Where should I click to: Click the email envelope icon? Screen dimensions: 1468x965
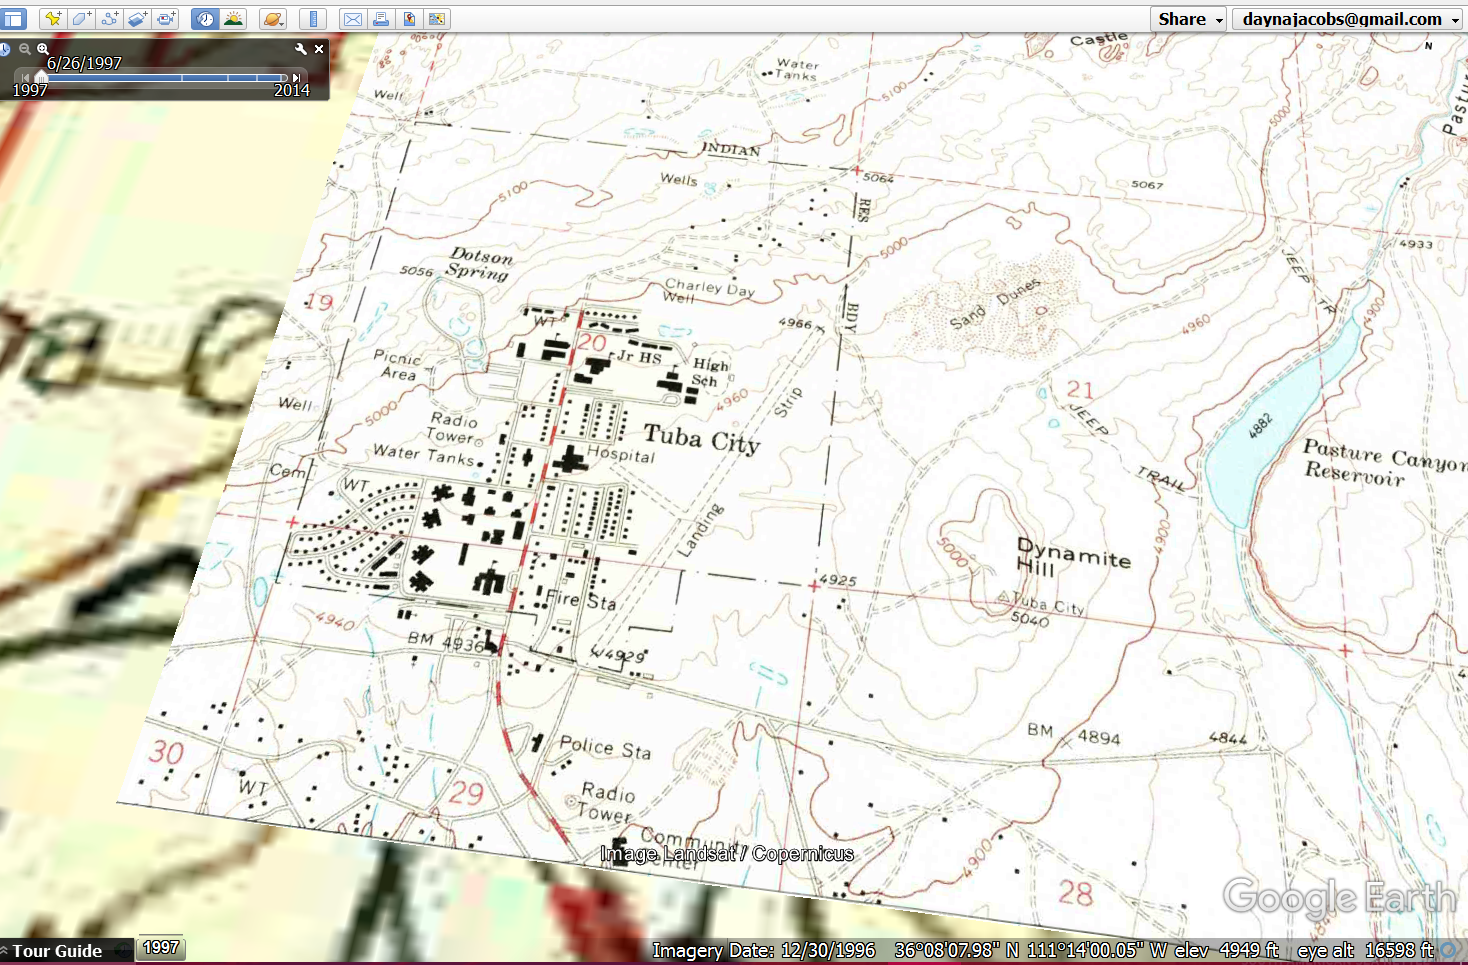352,19
